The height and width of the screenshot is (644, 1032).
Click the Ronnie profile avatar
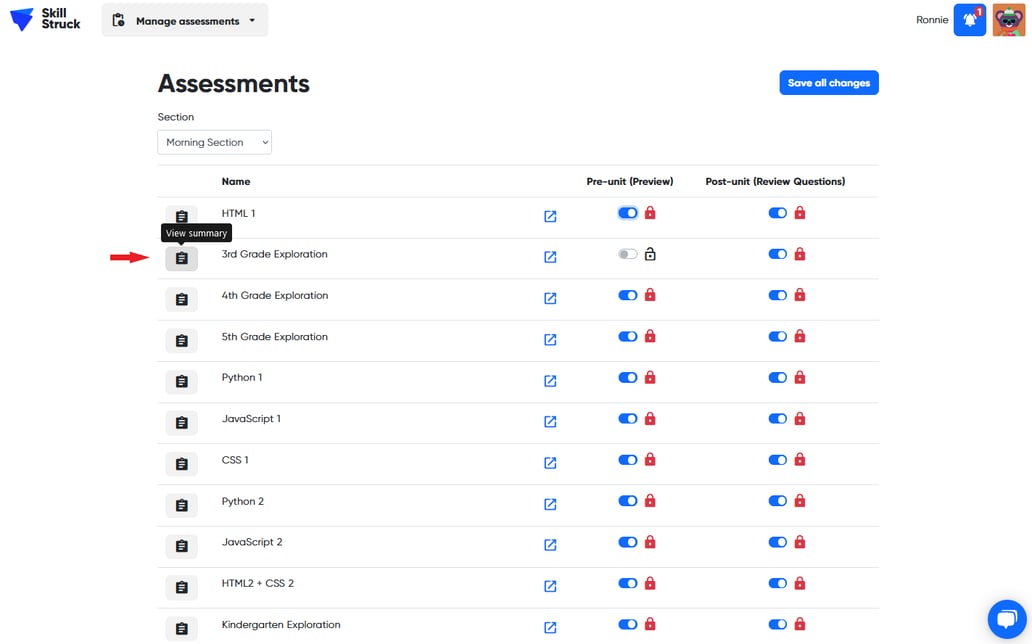pyautogui.click(x=1008, y=19)
